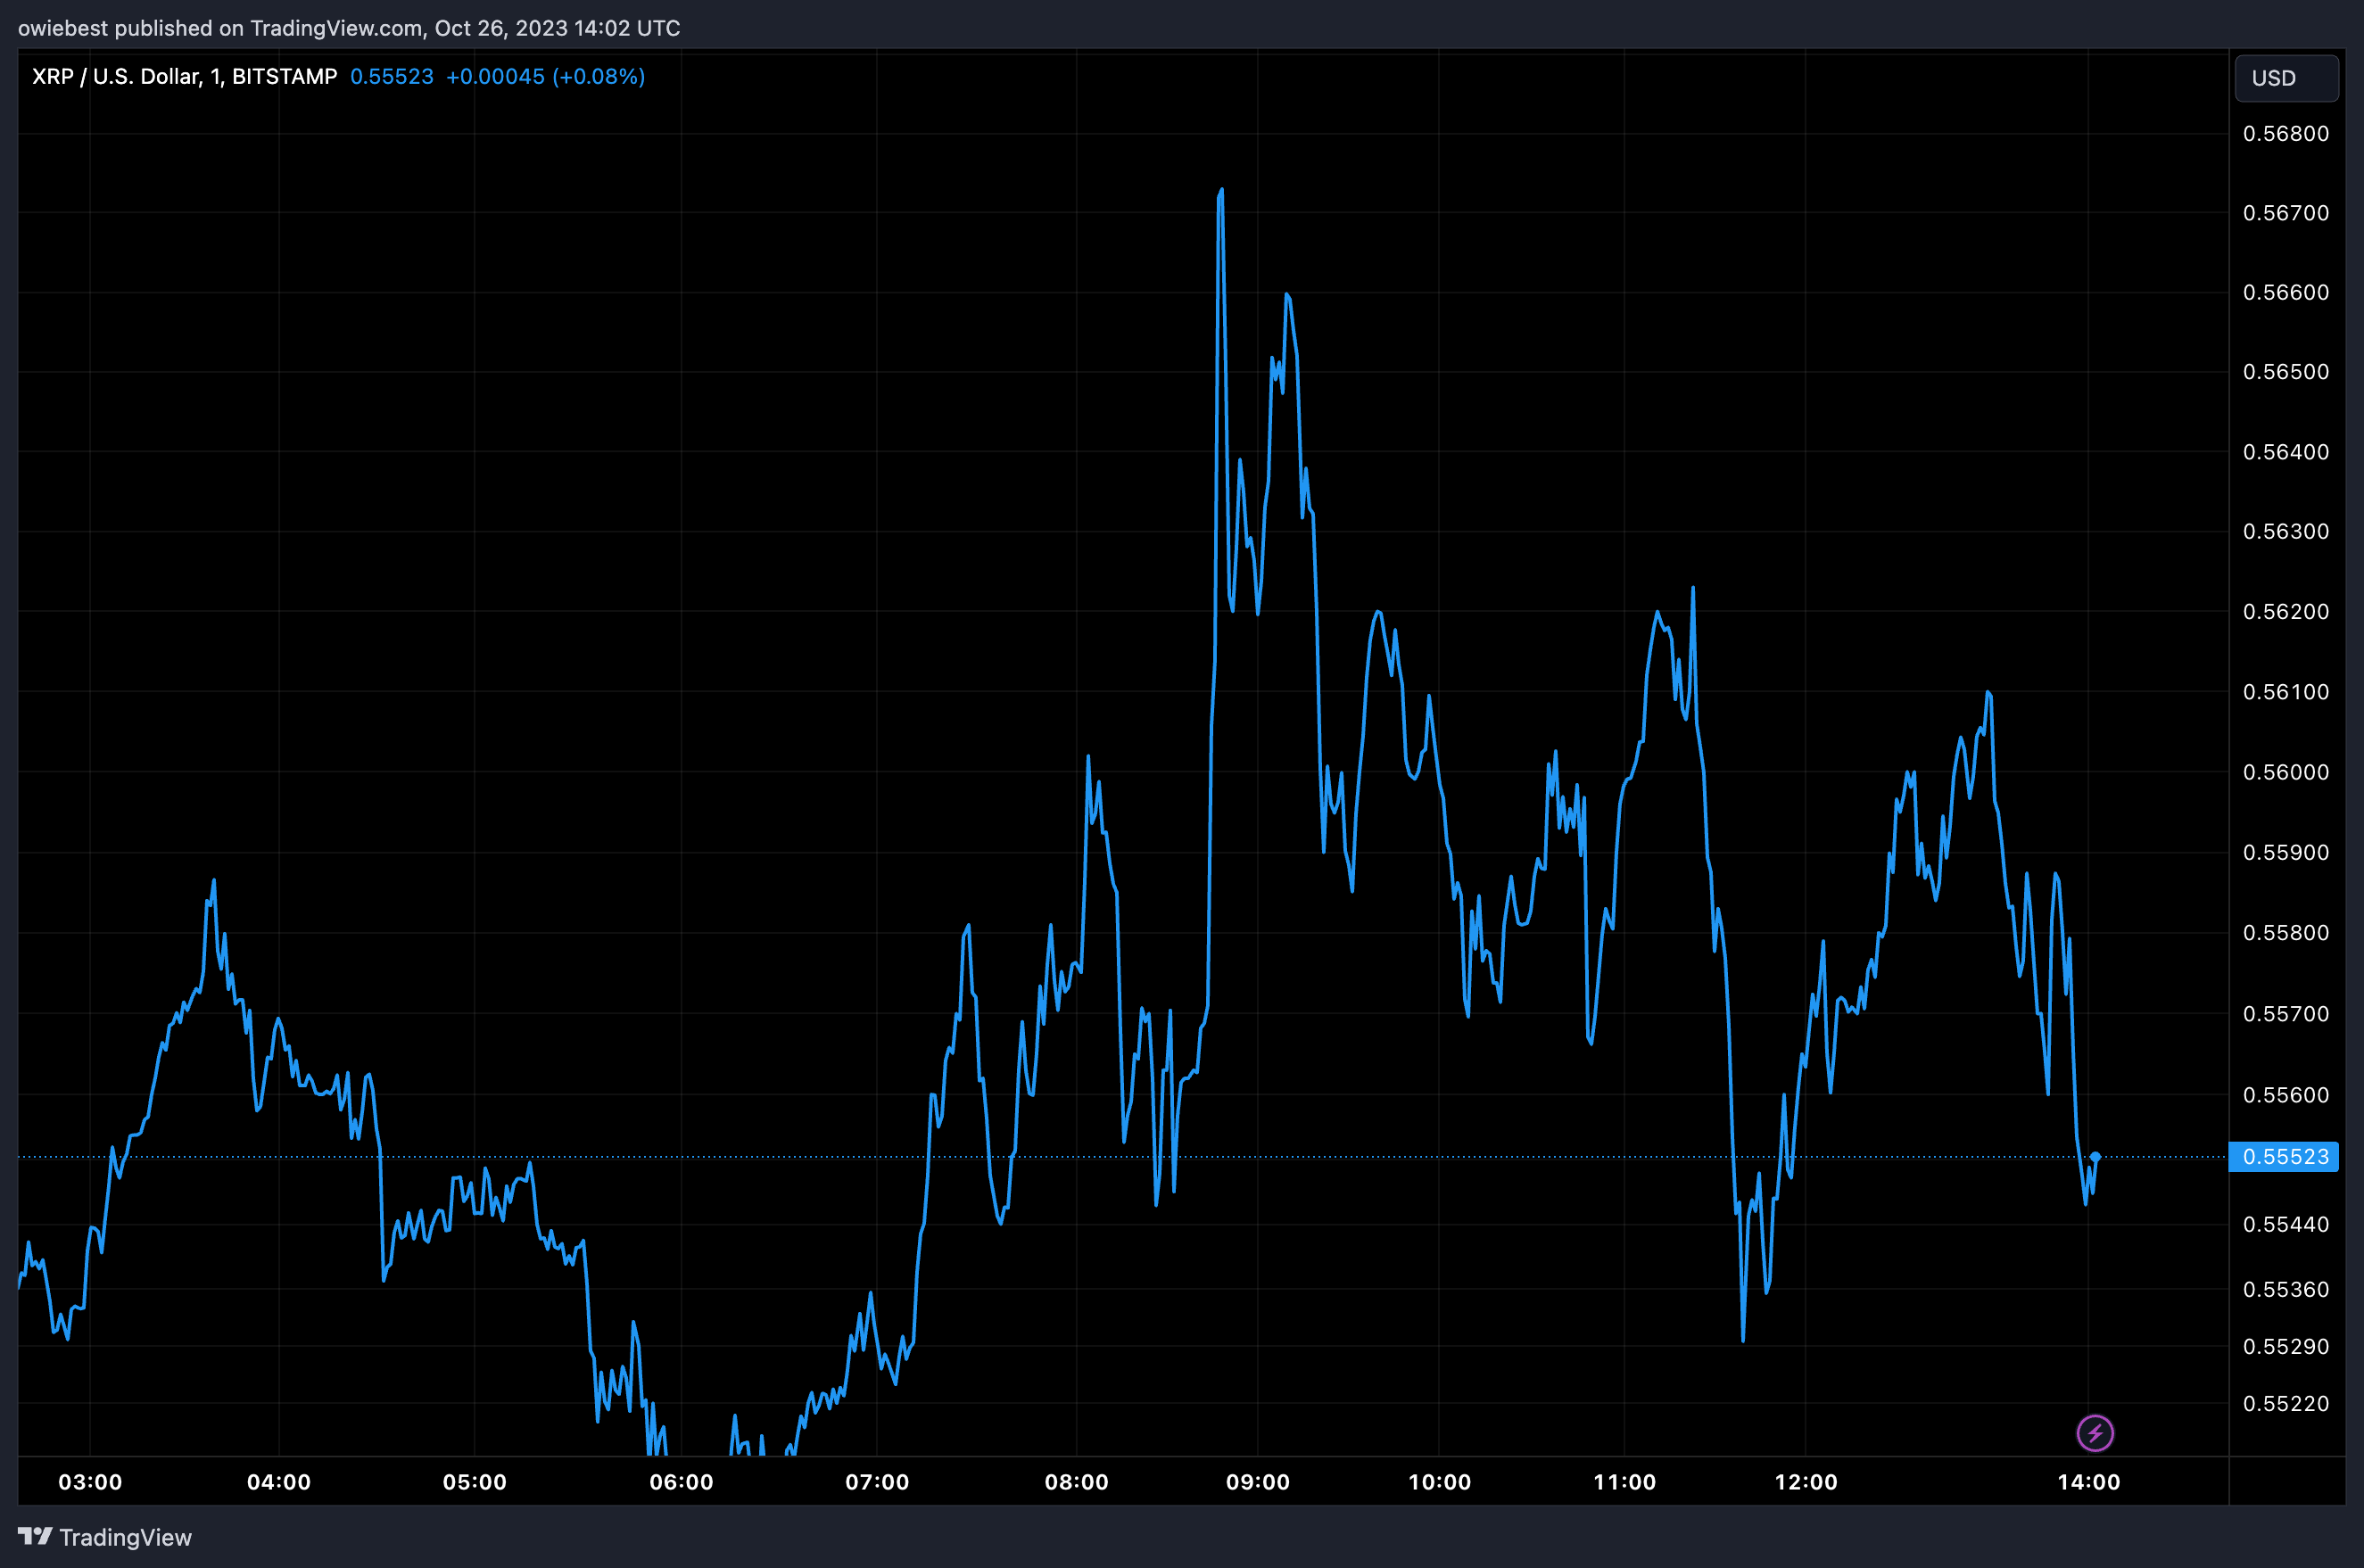Click the 0.56500 price scale label

(2285, 372)
